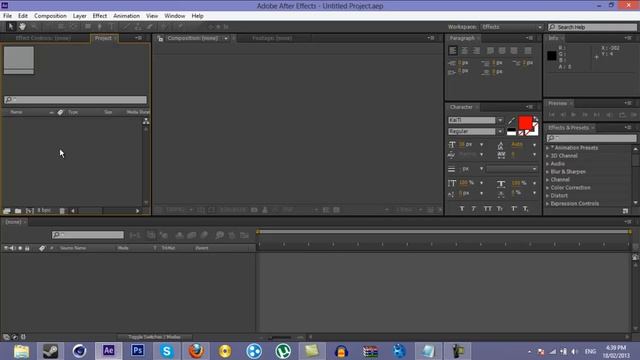Select the Hand tool

pos(22,27)
